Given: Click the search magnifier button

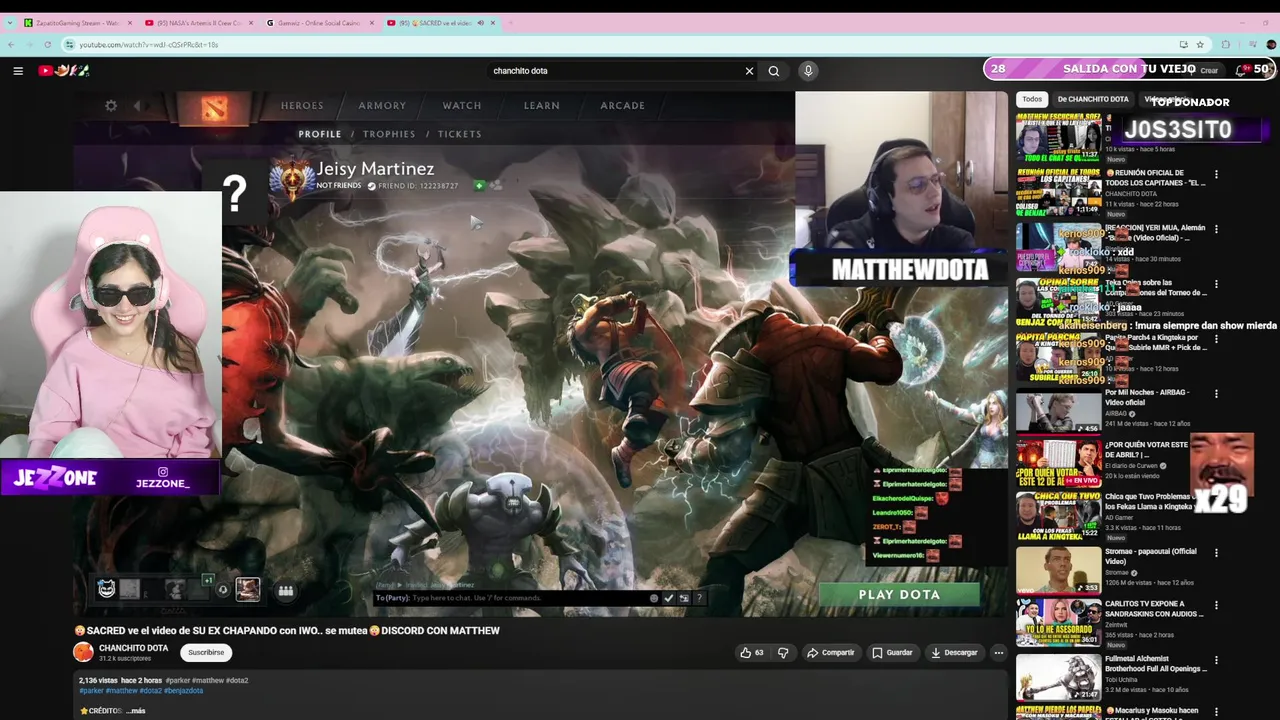Looking at the screenshot, I should coord(773,71).
